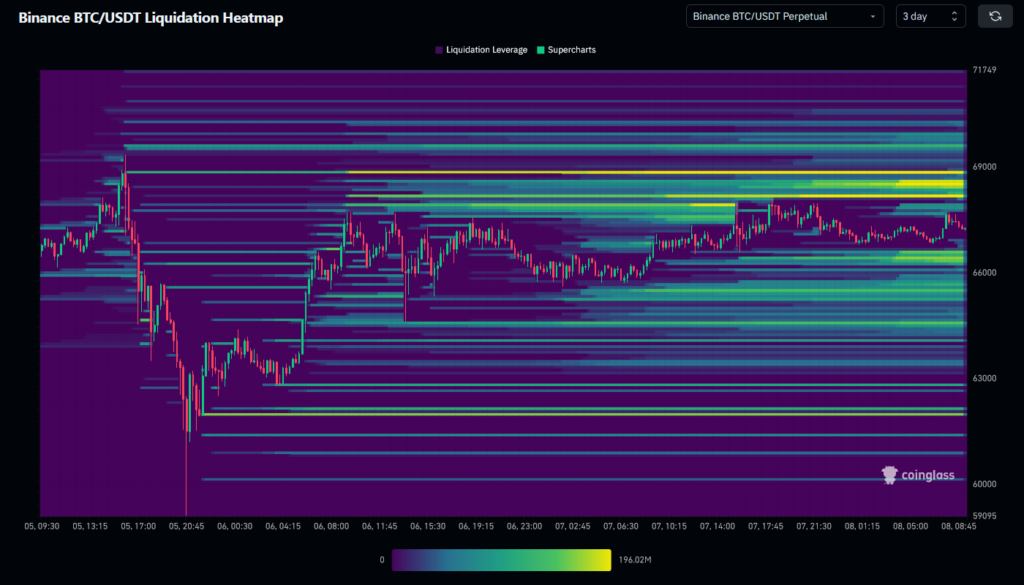1024x585 pixels.
Task: Click the 69000 price axis label
Action: [x=984, y=166]
